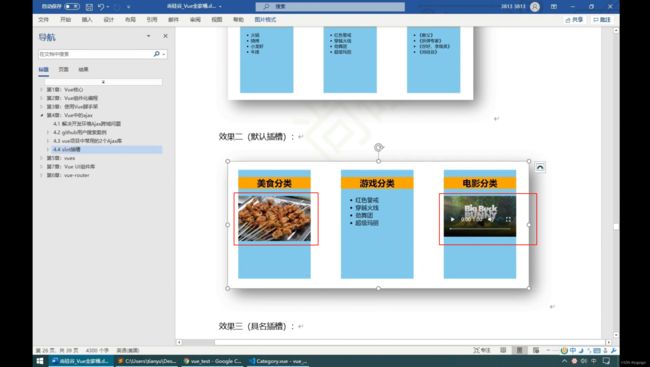Click the Save disk icon

click(89, 7)
